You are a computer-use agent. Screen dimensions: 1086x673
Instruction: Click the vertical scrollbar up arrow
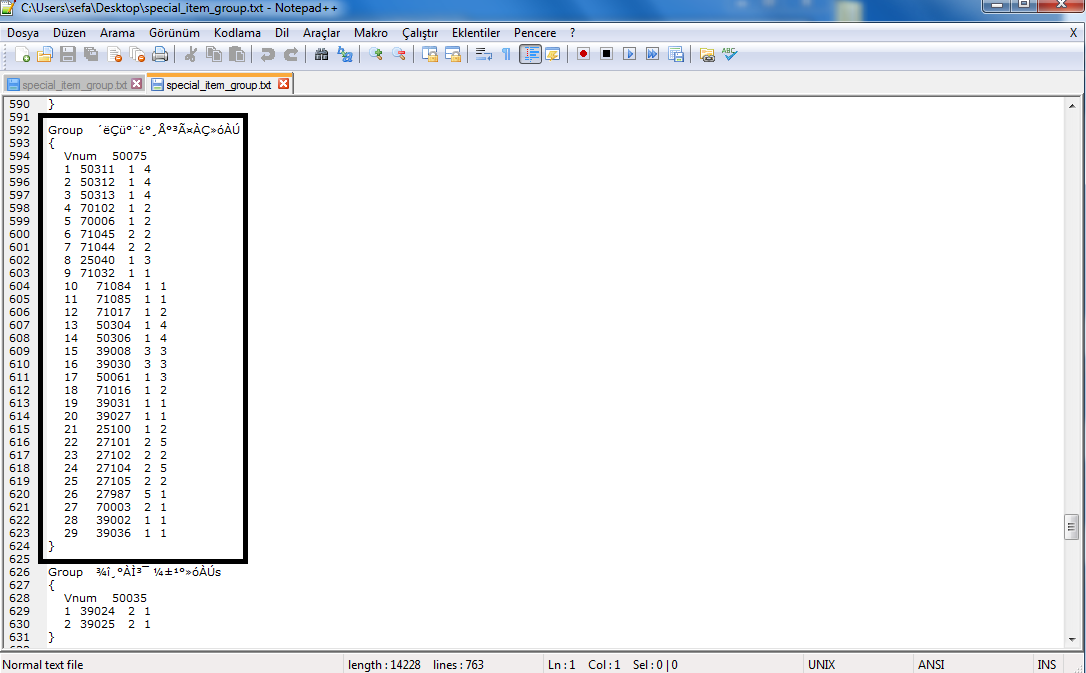[1071, 106]
